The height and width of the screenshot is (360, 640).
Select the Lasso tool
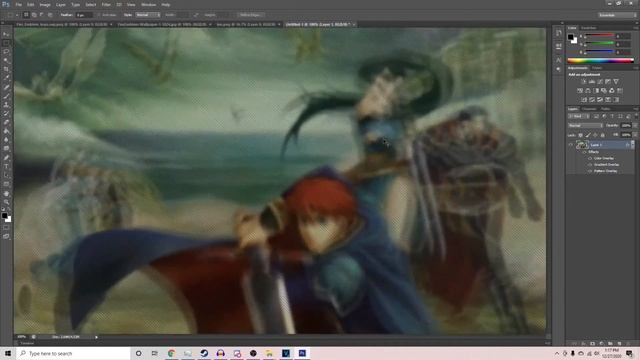(x=6, y=52)
